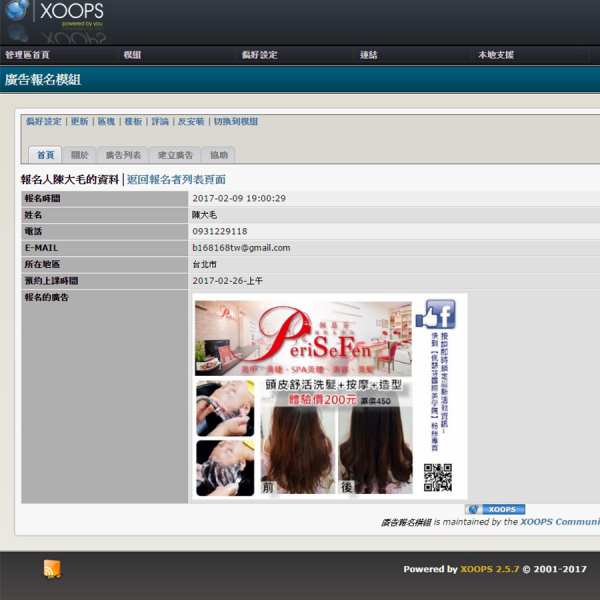The width and height of the screenshot is (600, 600).
Task: Click the Facebook like icon in ad
Action: 436,315
